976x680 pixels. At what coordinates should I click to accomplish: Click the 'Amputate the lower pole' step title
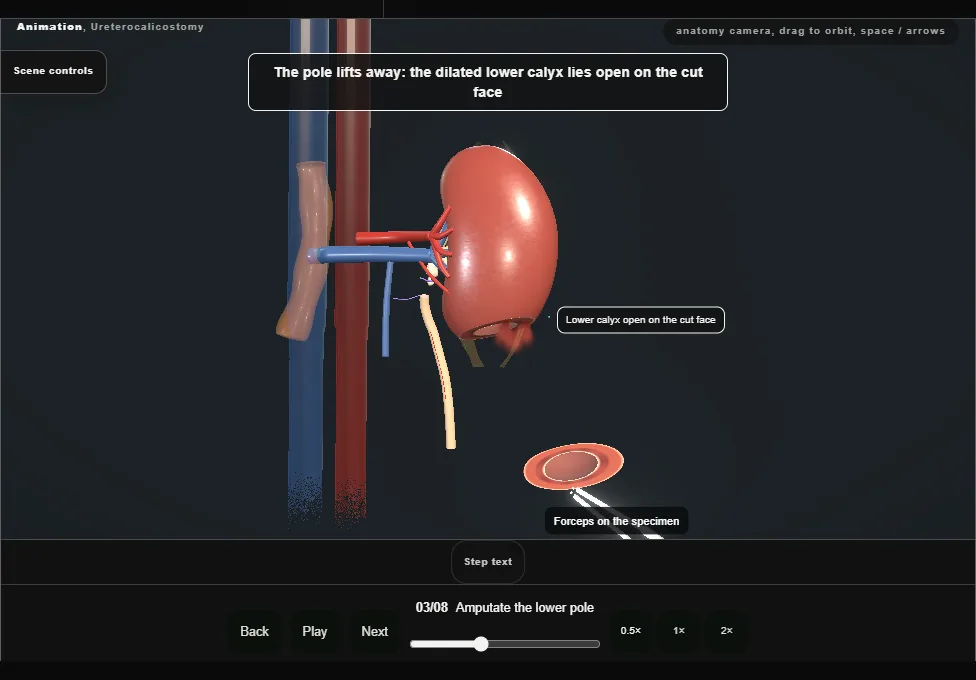coord(525,608)
